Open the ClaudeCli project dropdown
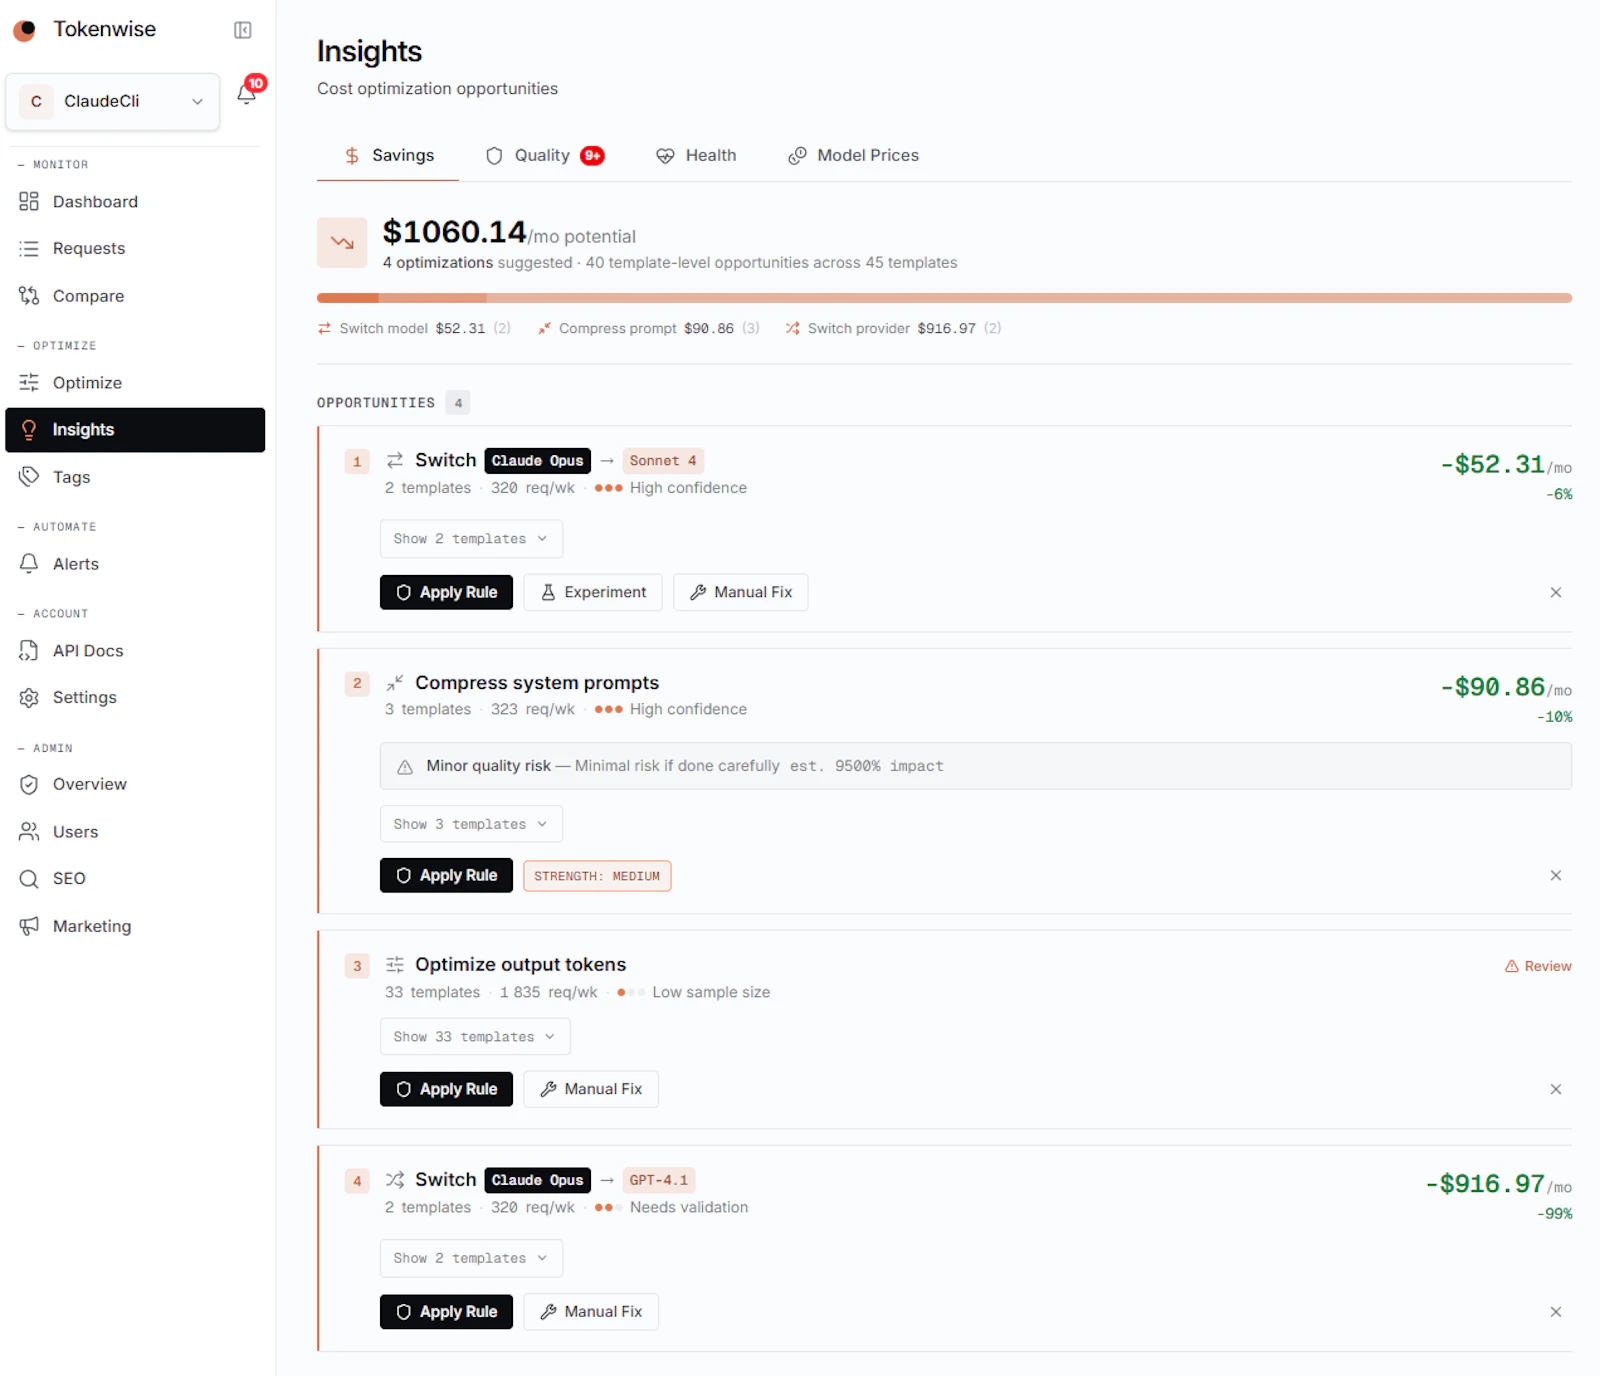 pos(113,101)
